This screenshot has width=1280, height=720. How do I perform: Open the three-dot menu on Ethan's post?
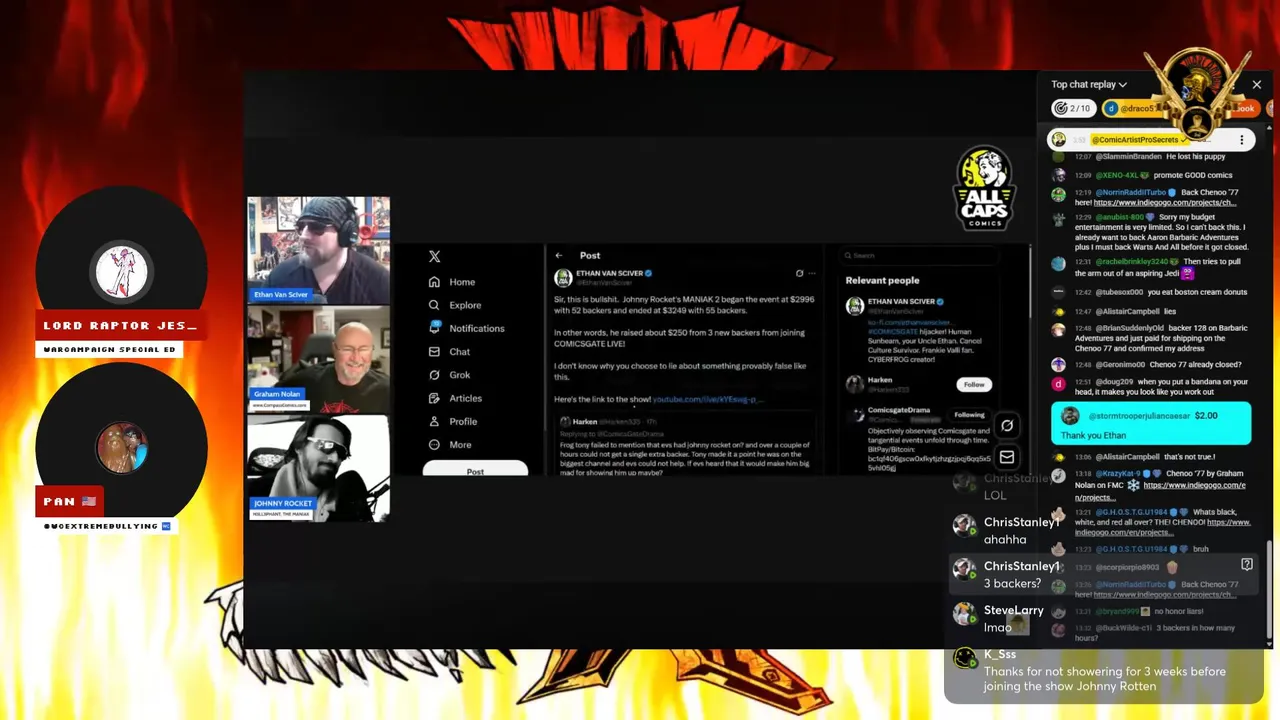813,273
